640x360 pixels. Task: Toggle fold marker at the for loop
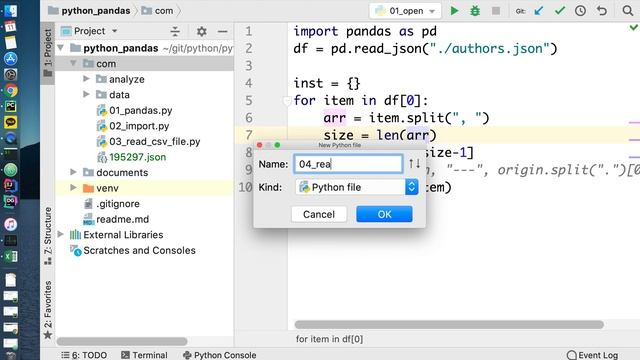[287, 100]
